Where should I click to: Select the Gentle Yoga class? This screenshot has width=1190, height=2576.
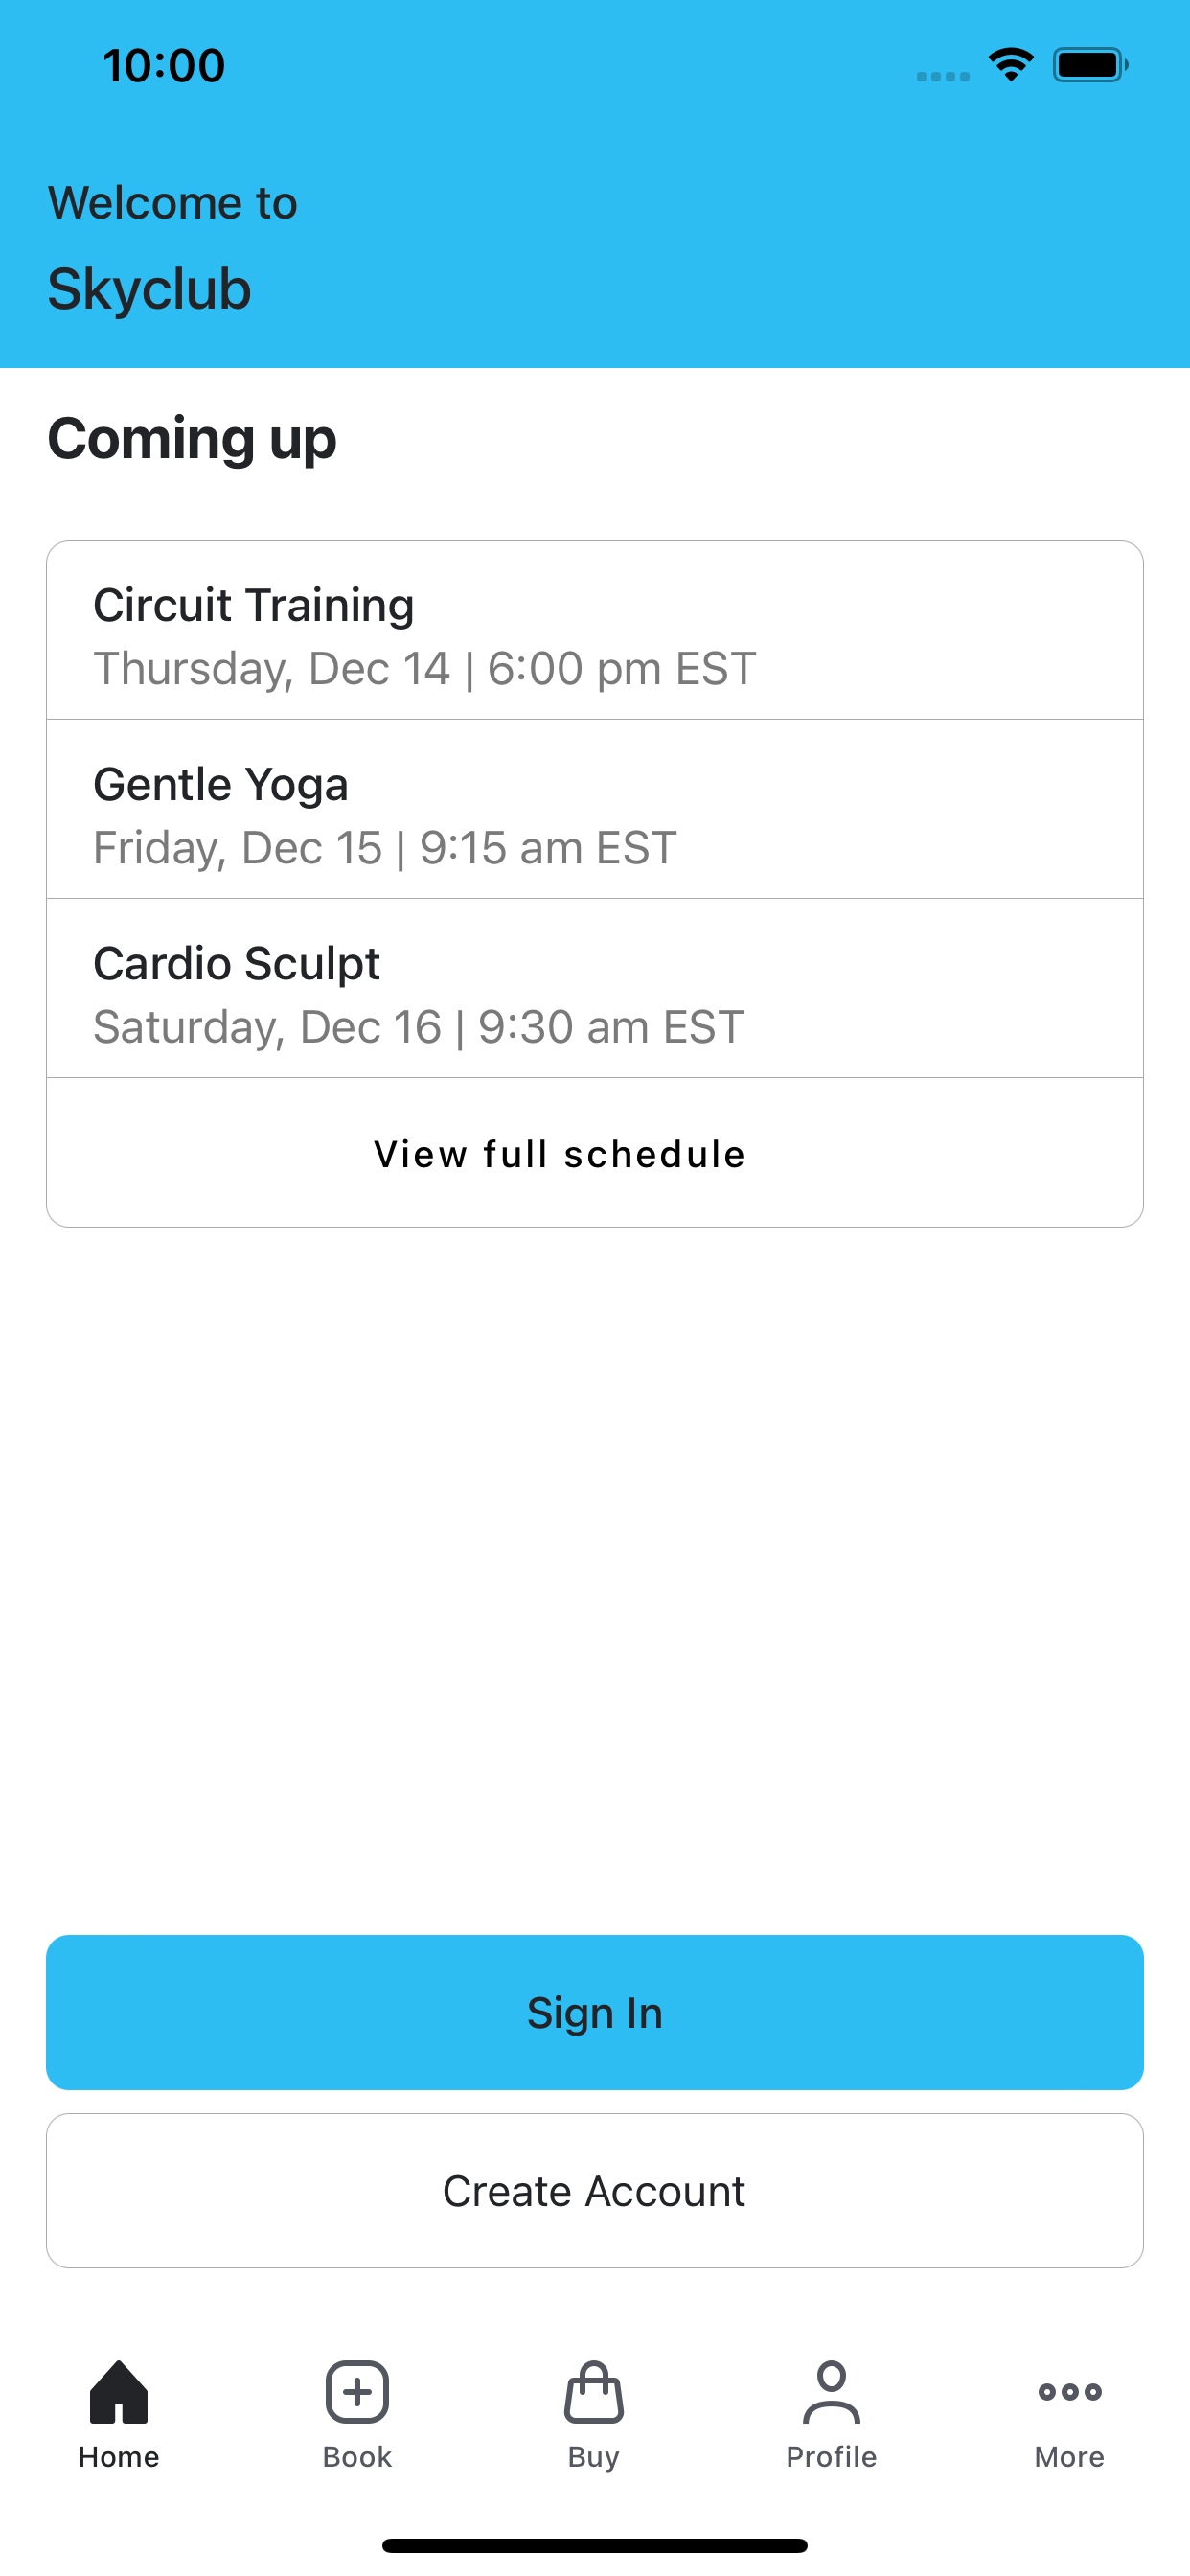(x=595, y=809)
